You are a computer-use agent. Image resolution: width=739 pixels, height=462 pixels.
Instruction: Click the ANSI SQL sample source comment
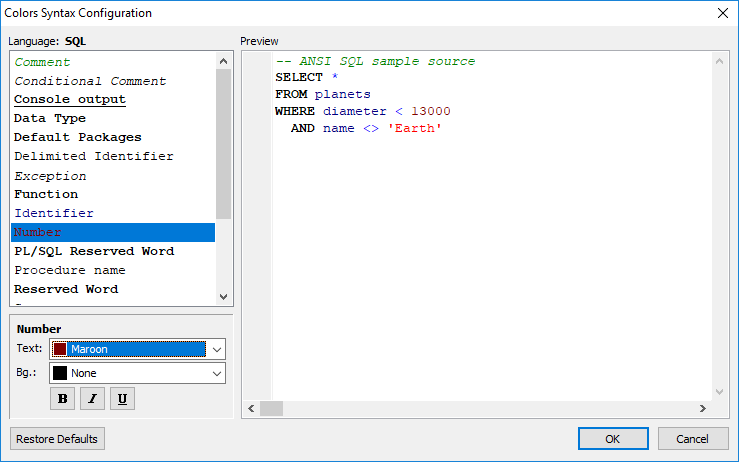click(x=375, y=61)
